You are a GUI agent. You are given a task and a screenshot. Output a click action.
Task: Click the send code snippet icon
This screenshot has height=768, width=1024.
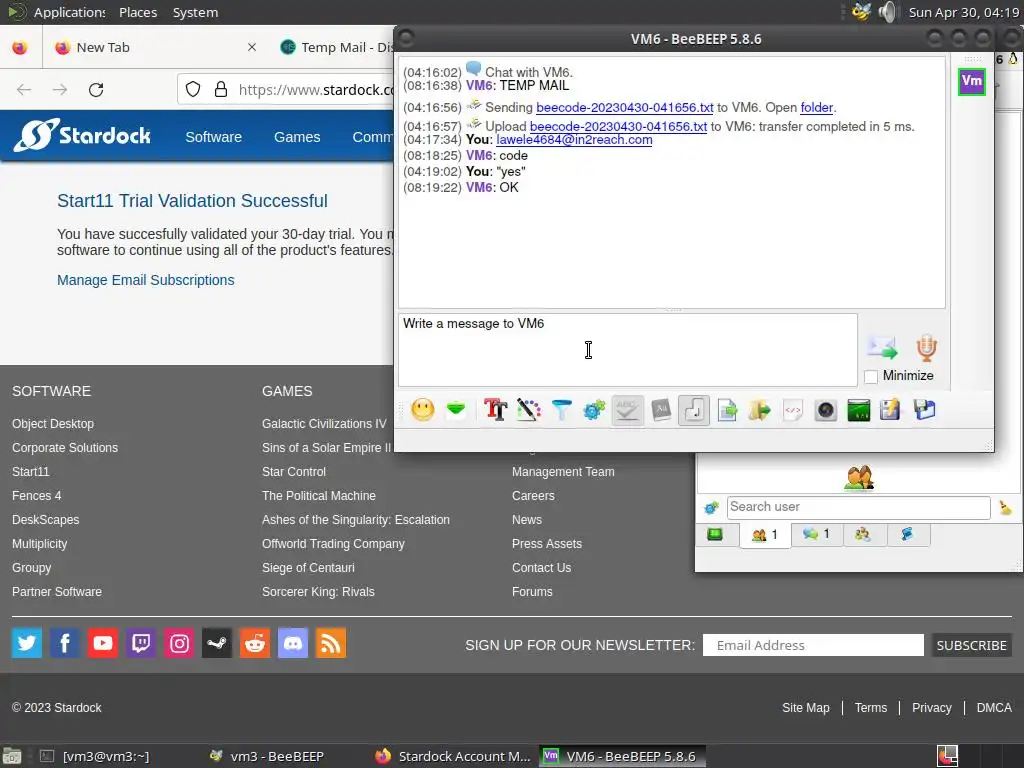[793, 410]
